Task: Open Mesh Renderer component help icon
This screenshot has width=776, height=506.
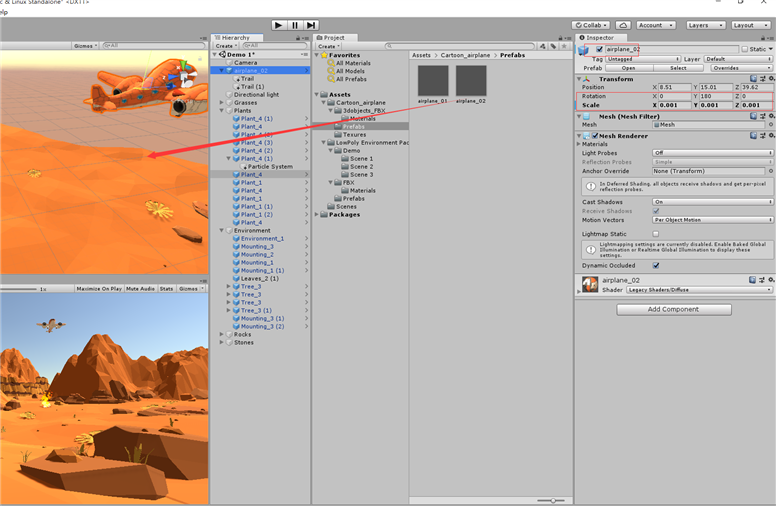Action: pos(753,136)
